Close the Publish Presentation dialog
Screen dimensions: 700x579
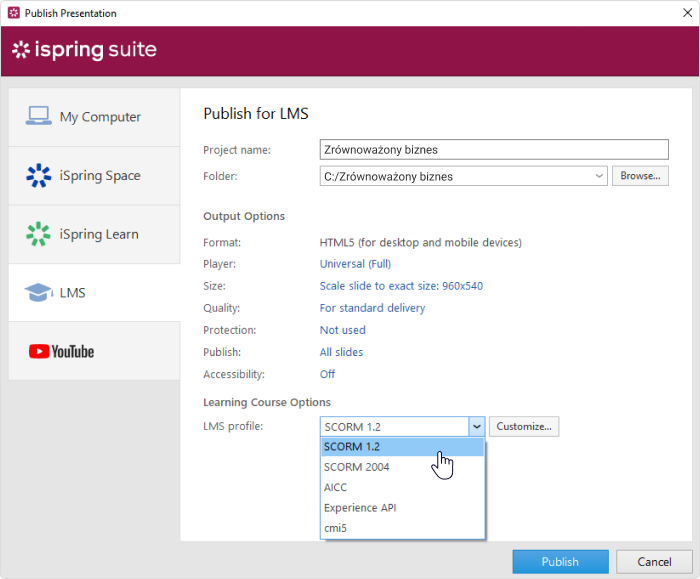point(688,12)
